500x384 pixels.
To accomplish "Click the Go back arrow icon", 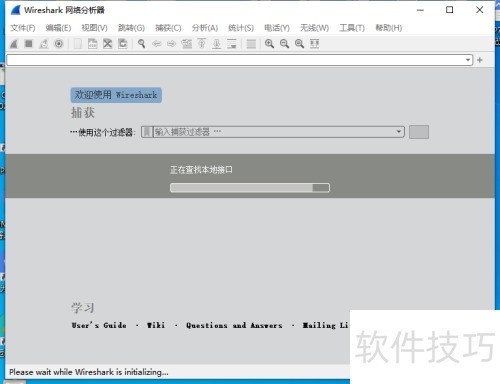I will point(157,44).
